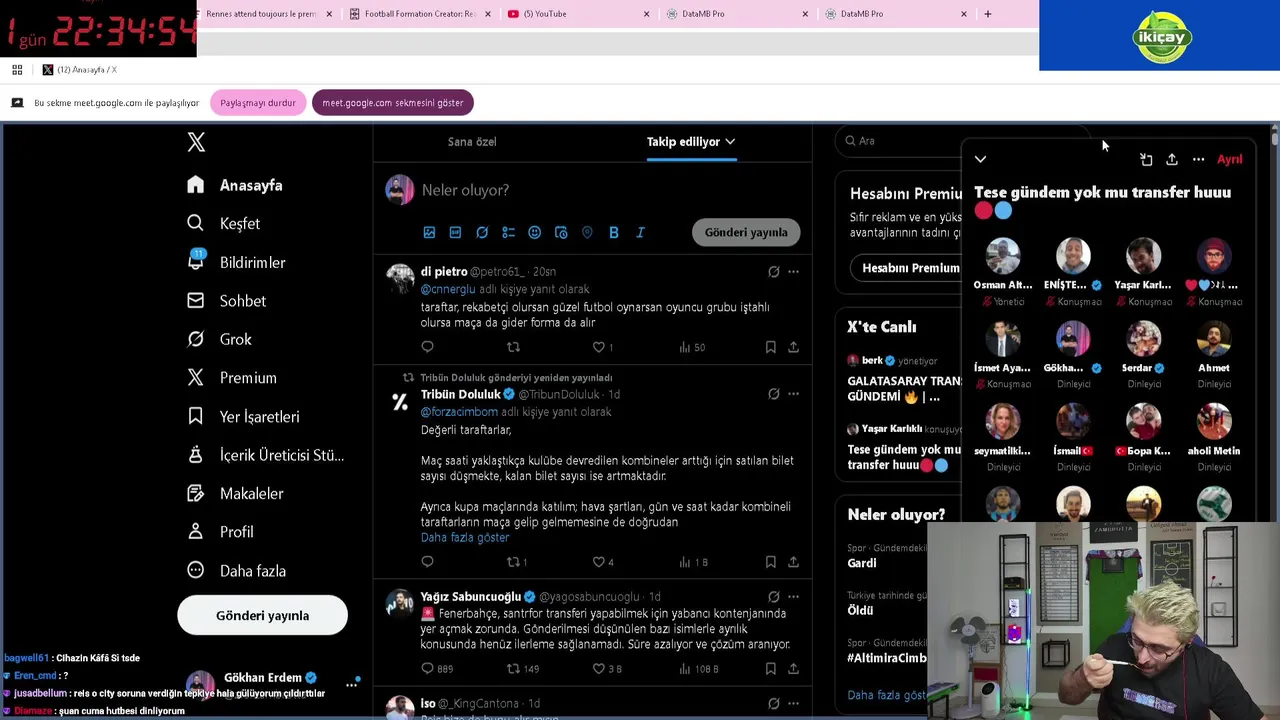This screenshot has height=720, width=1280.
Task: Open Osman Alt... host avatar in the Space
Action: pyautogui.click(x=1002, y=256)
